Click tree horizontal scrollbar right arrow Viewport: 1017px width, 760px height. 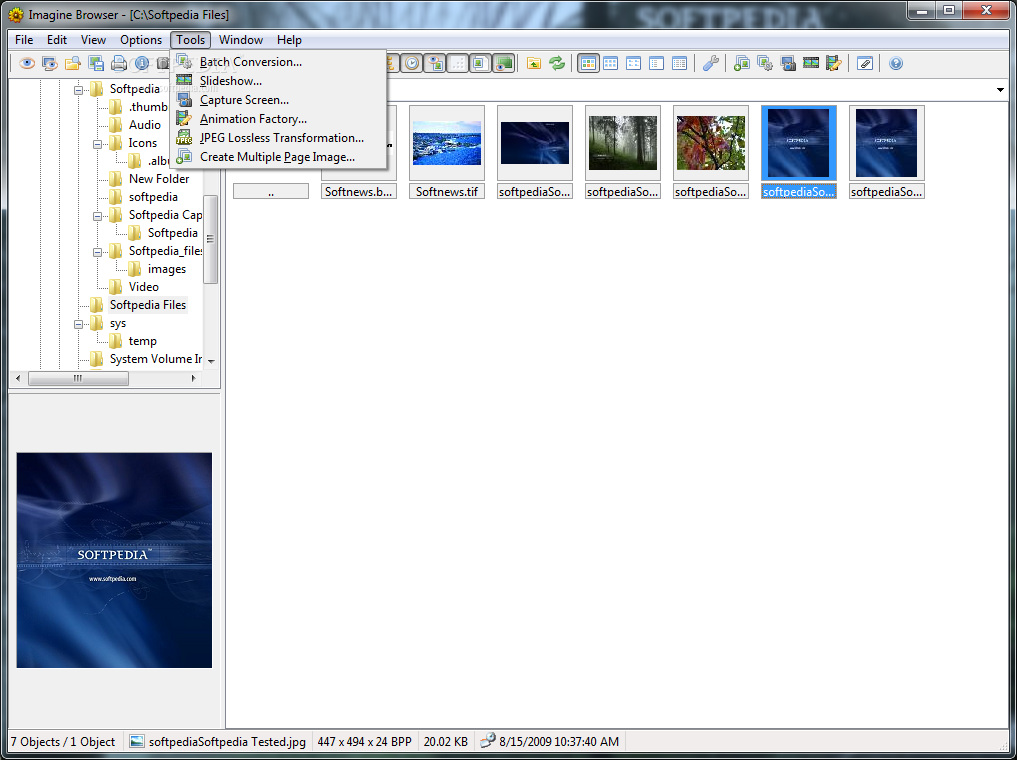point(193,378)
